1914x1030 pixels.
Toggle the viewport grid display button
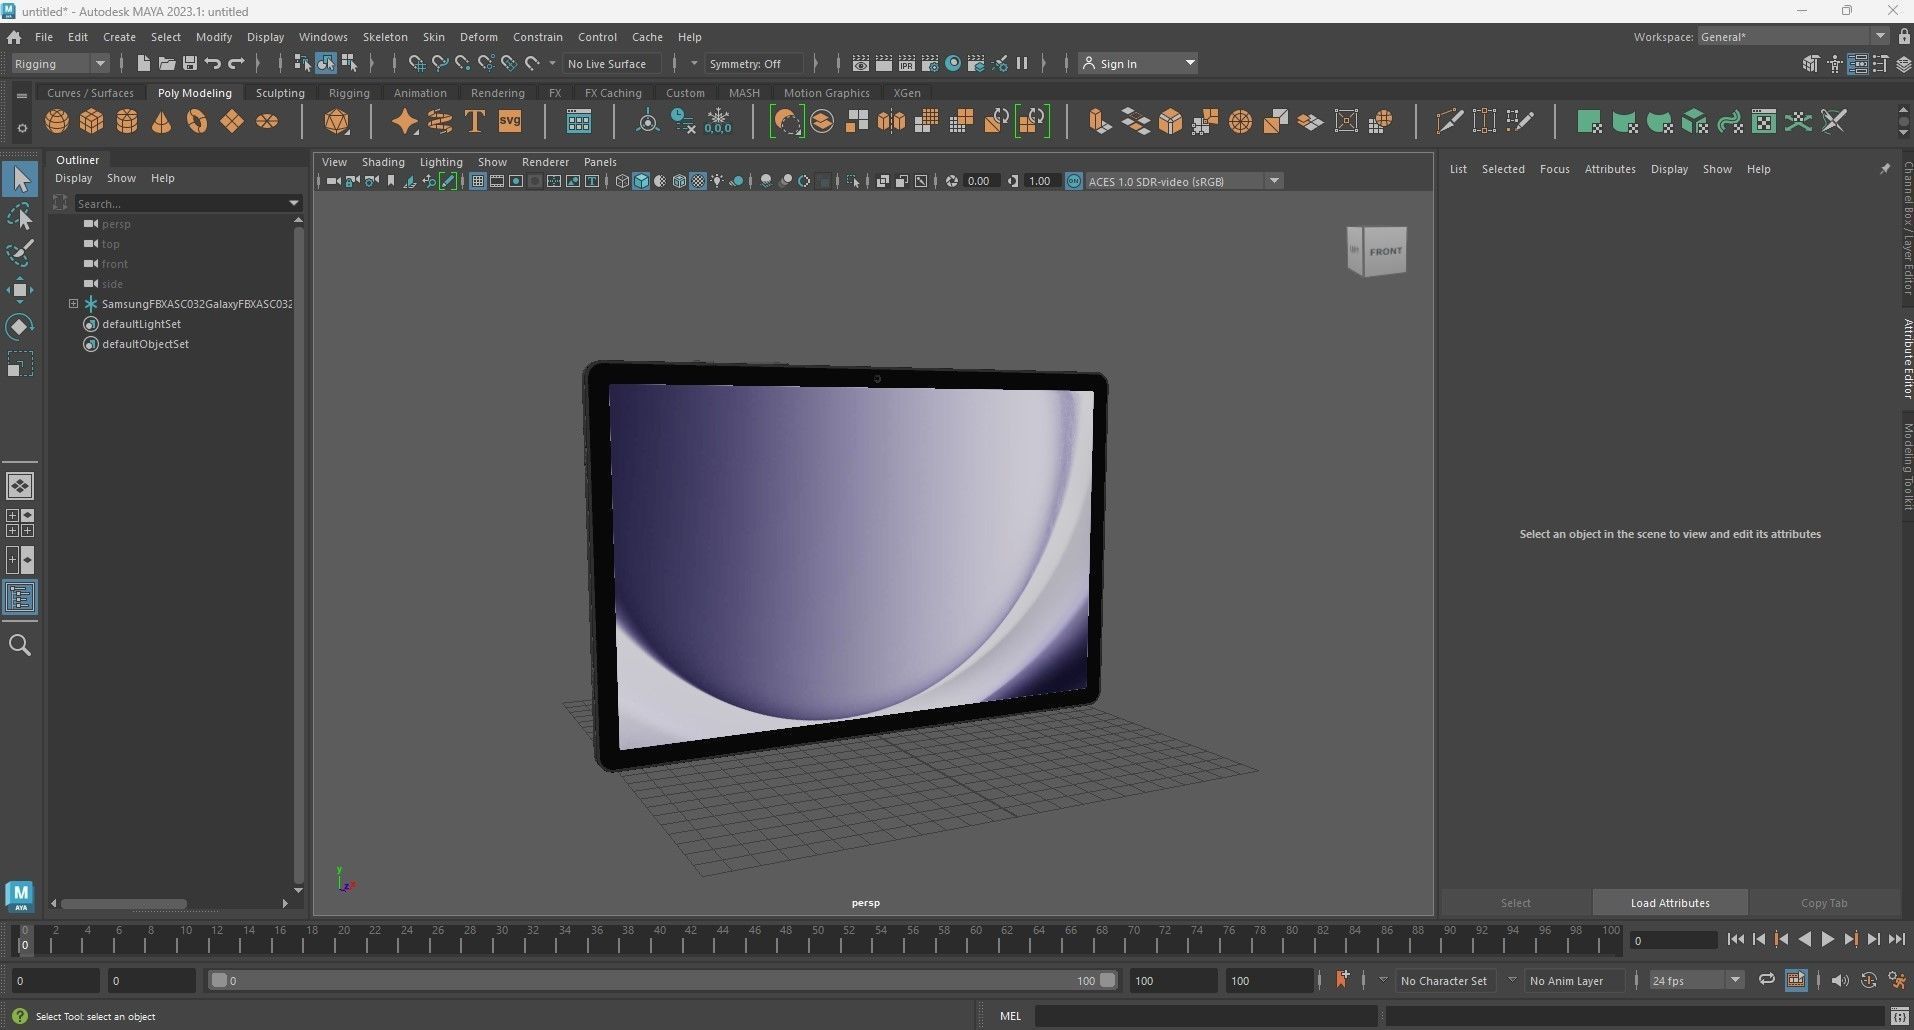[x=478, y=181]
